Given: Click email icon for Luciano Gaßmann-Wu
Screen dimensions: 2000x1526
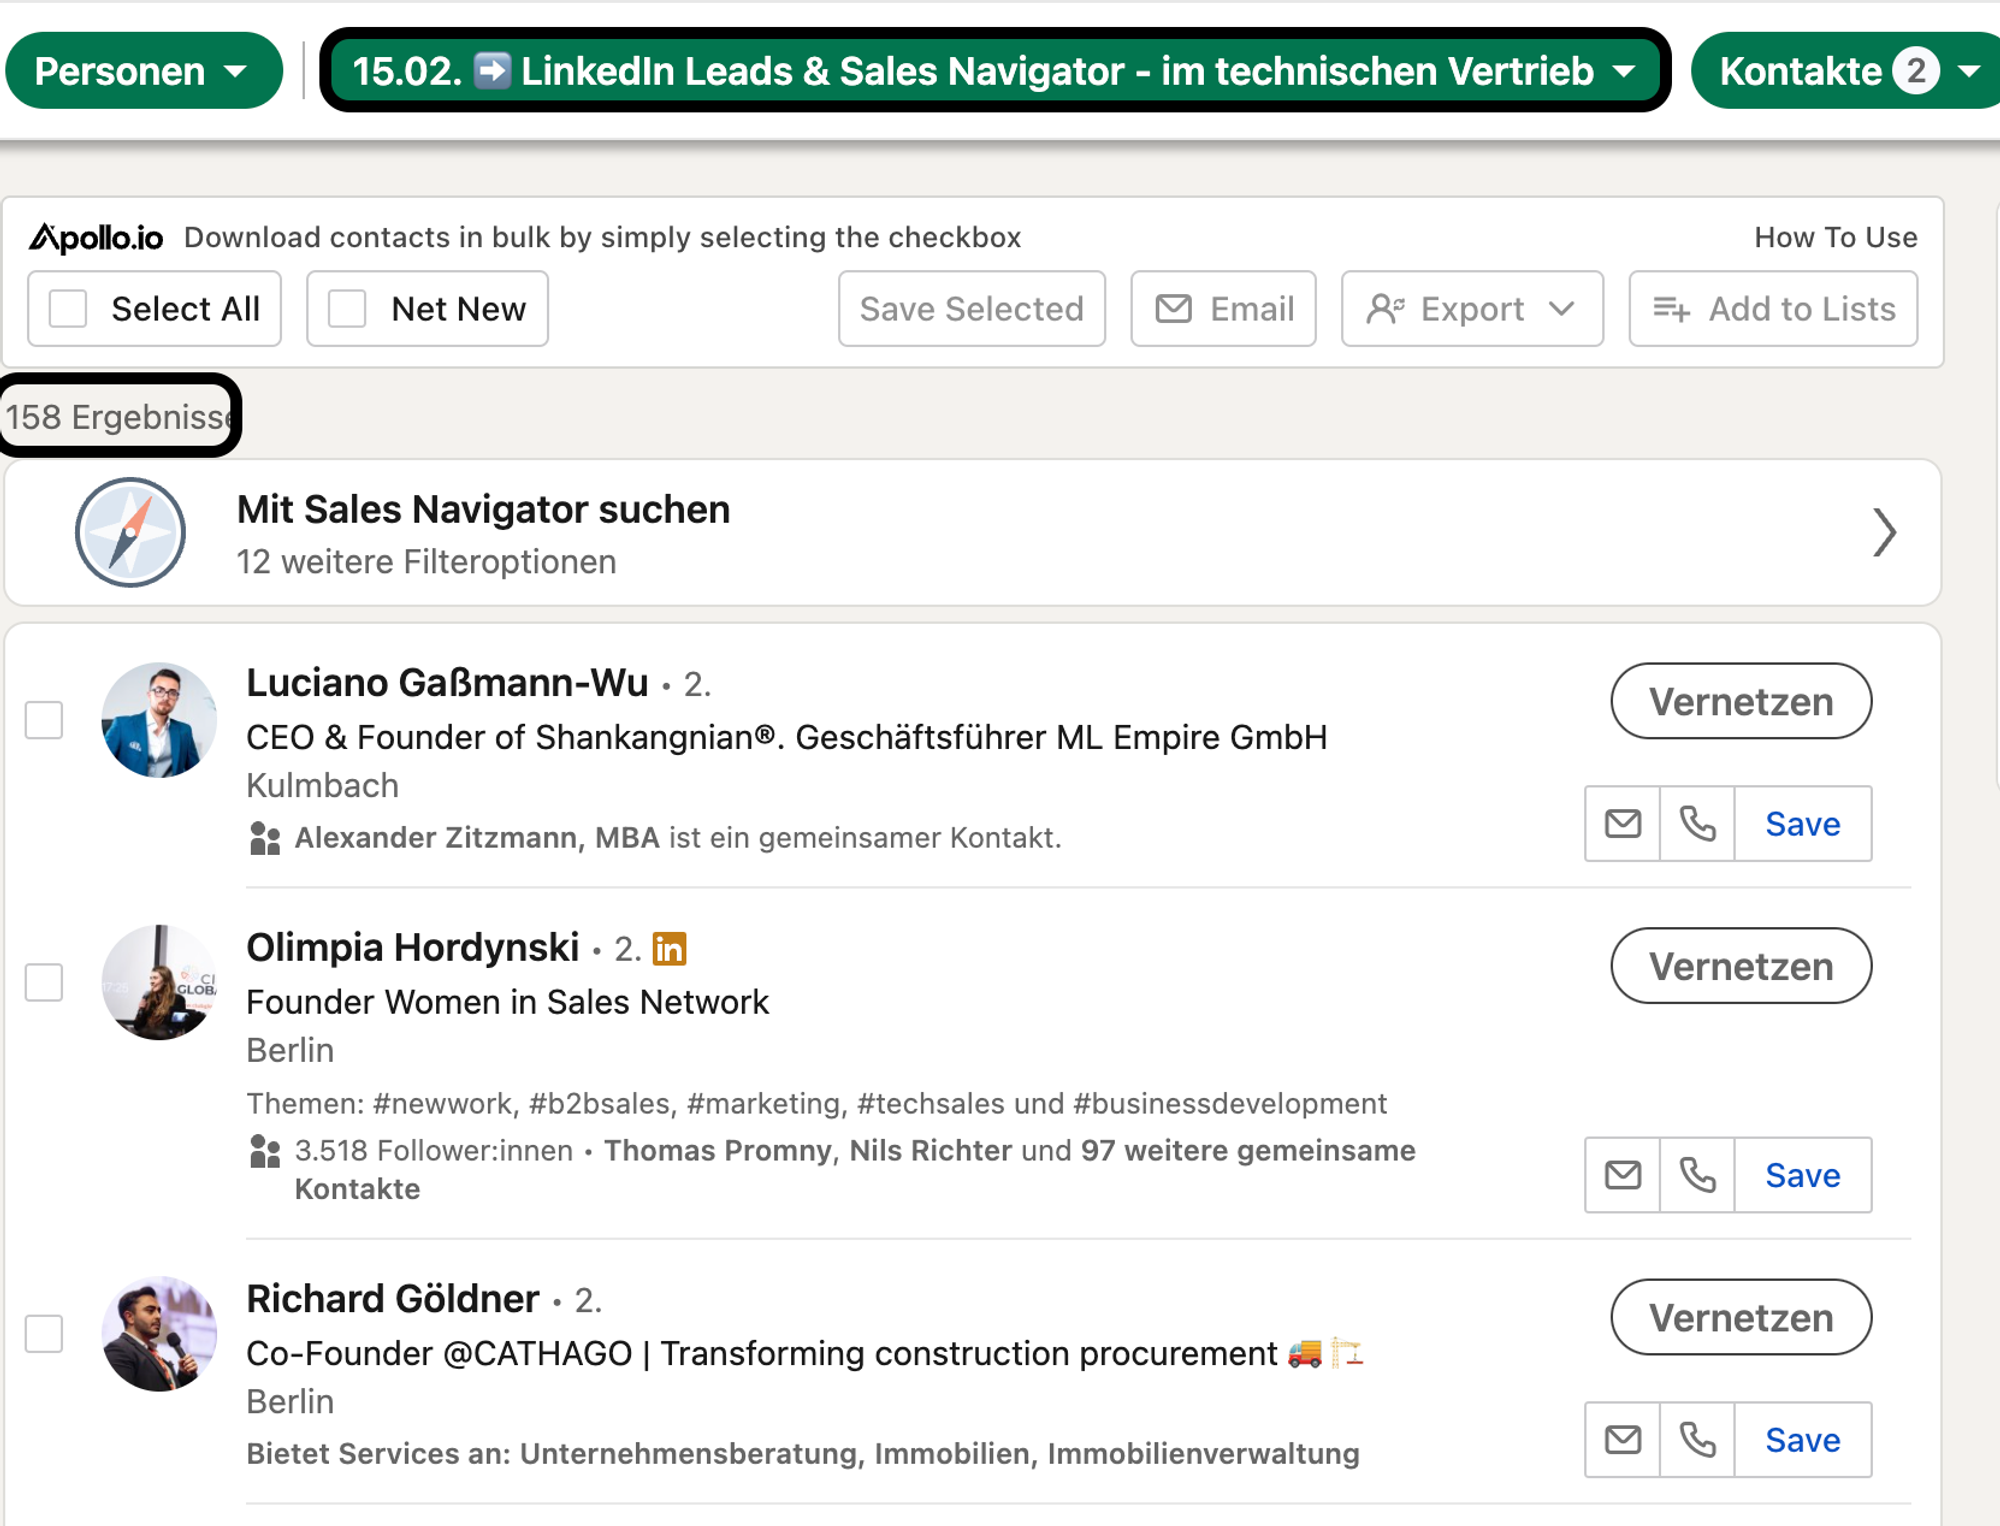Looking at the screenshot, I should [x=1622, y=824].
